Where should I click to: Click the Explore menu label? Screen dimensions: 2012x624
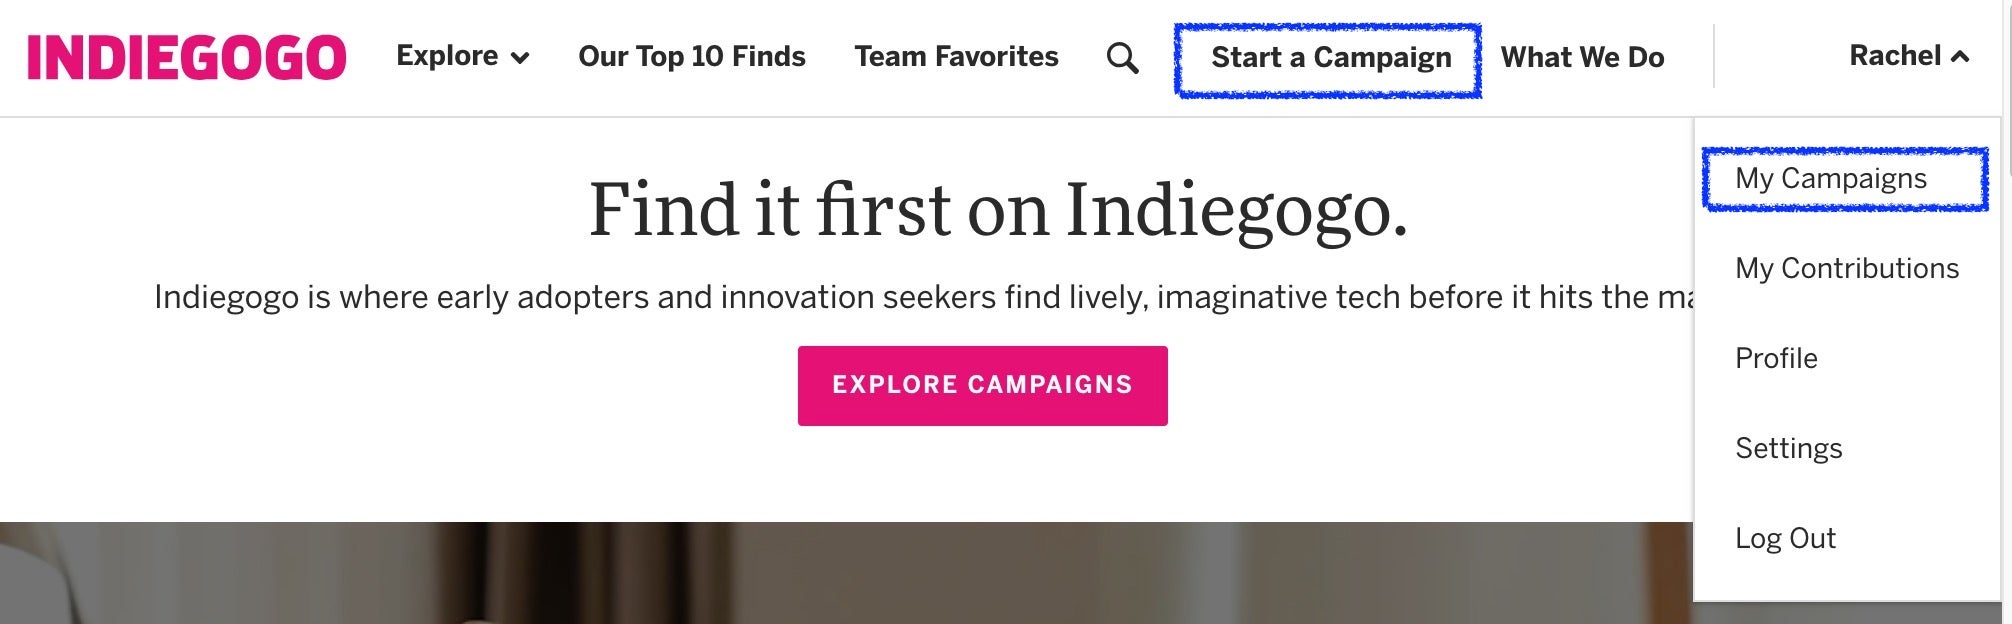[x=447, y=56]
